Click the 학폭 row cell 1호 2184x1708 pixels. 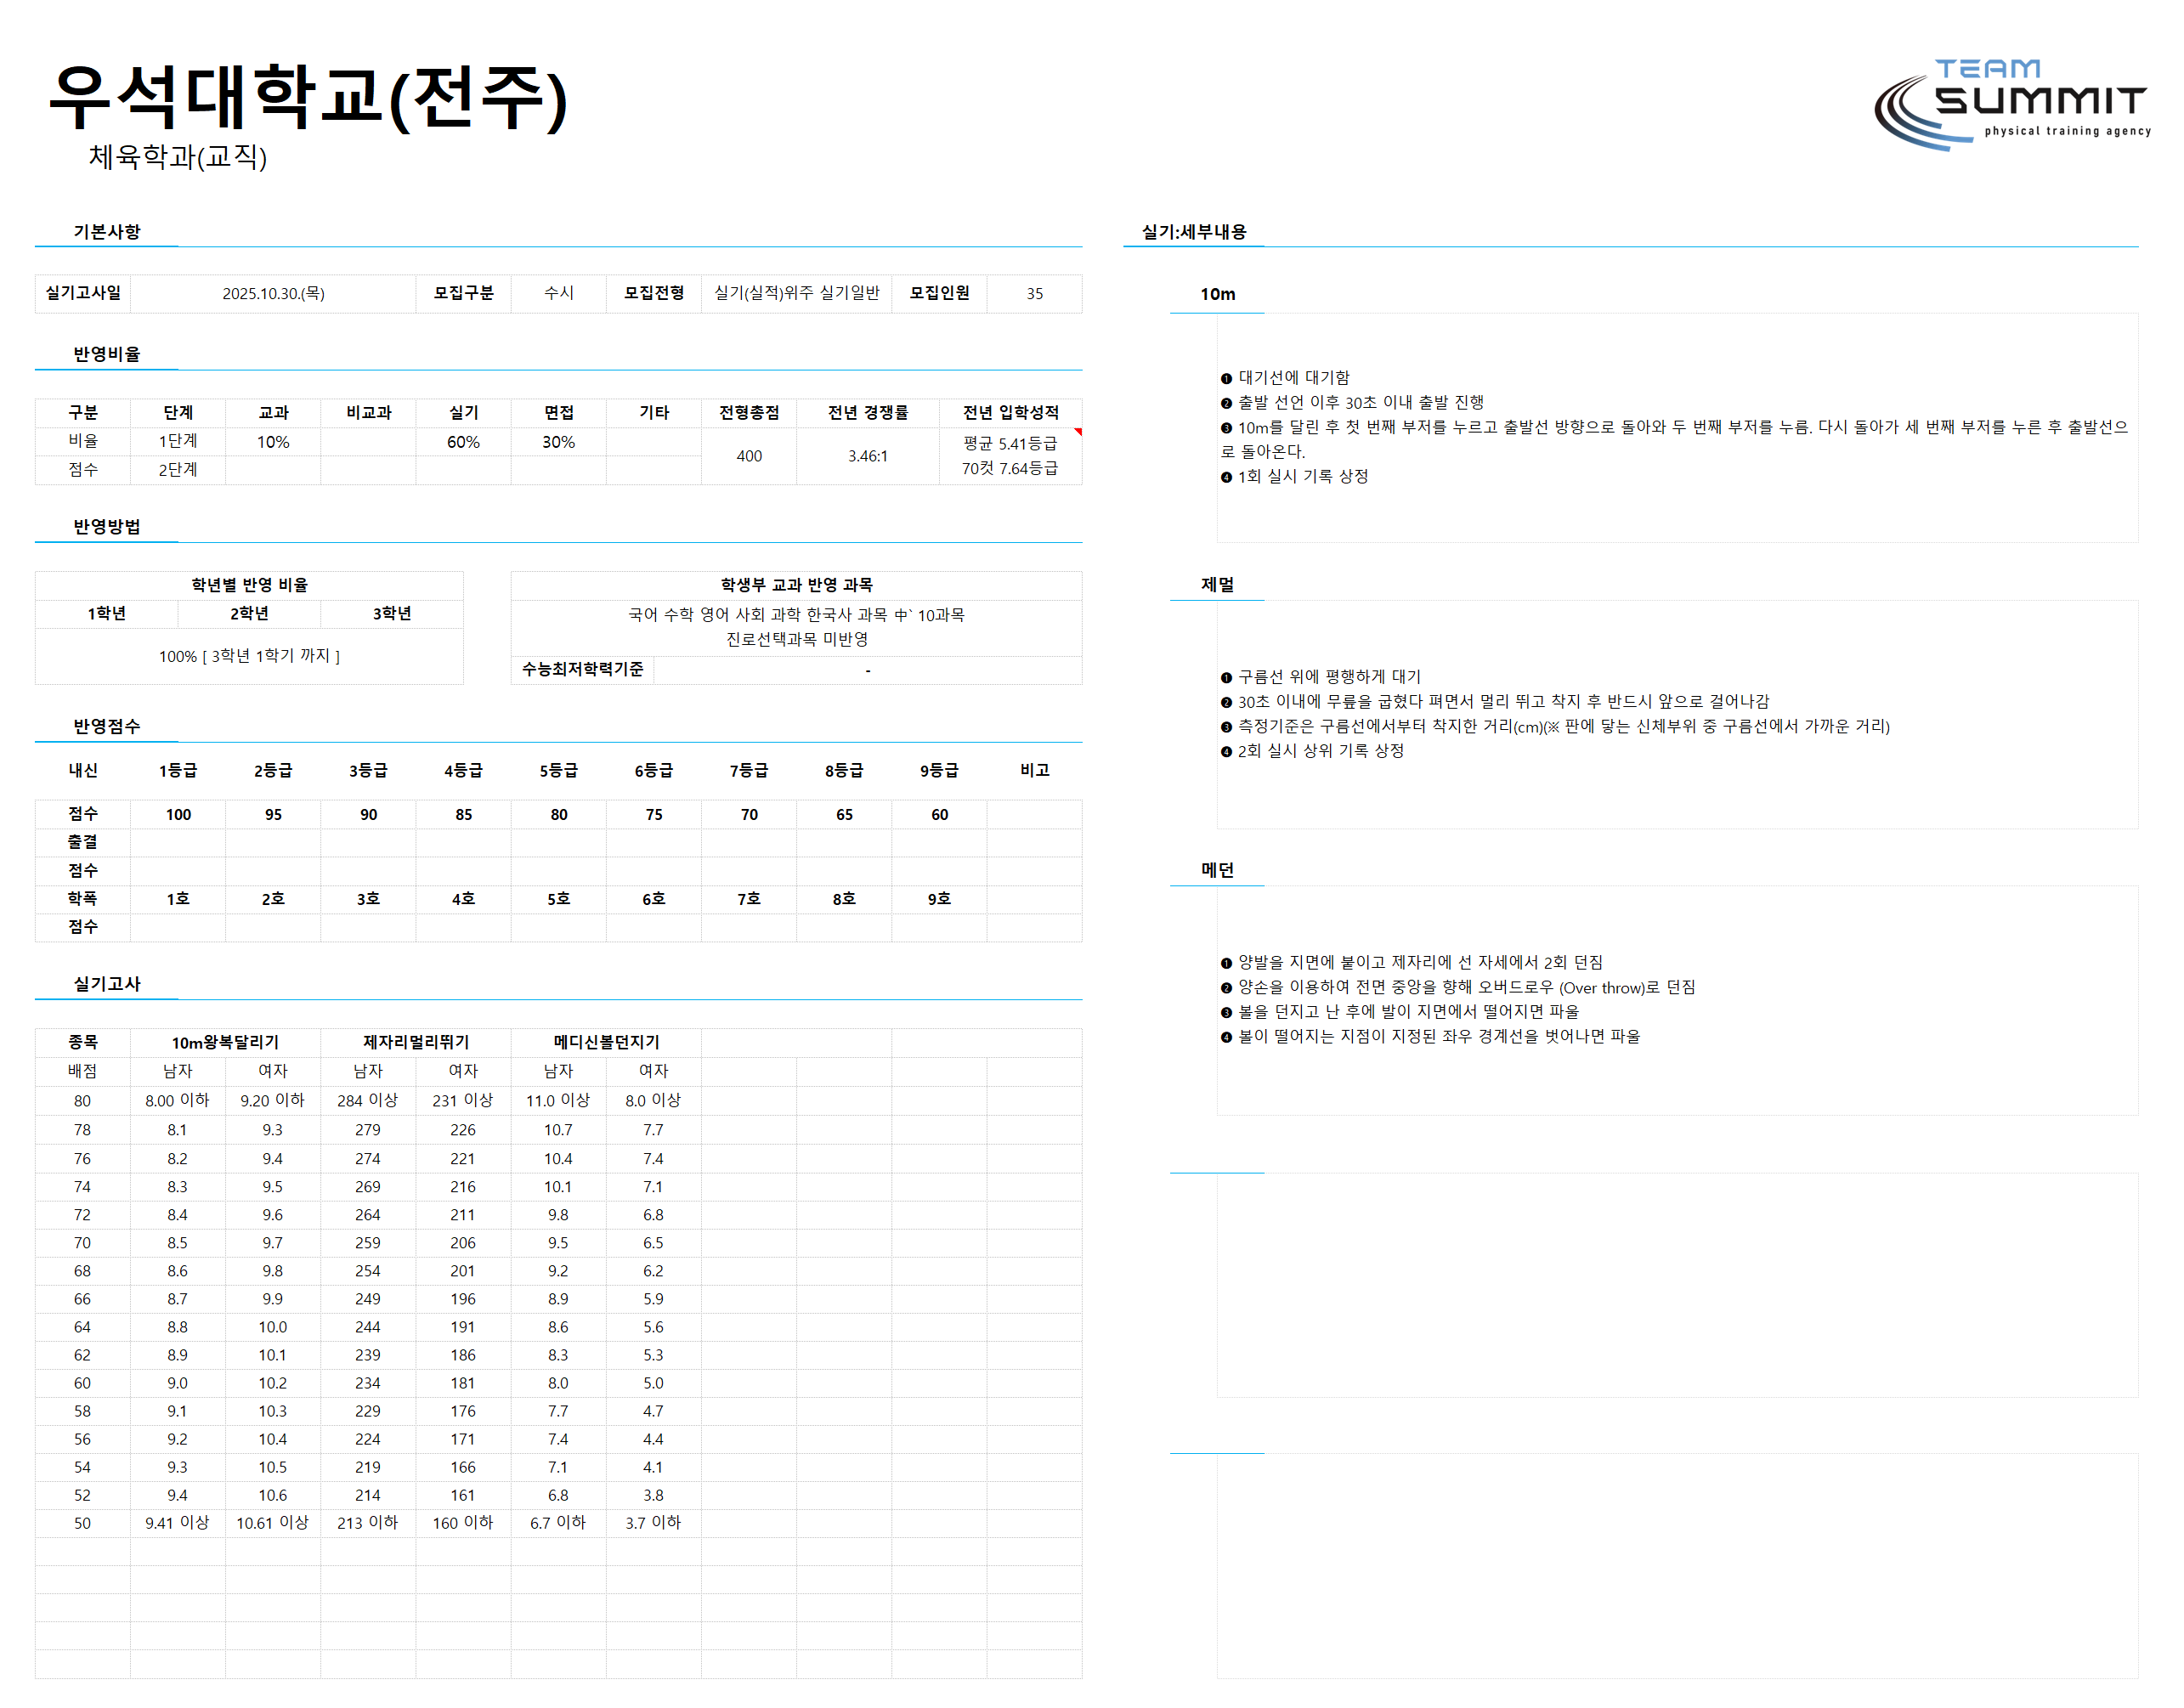(x=178, y=899)
